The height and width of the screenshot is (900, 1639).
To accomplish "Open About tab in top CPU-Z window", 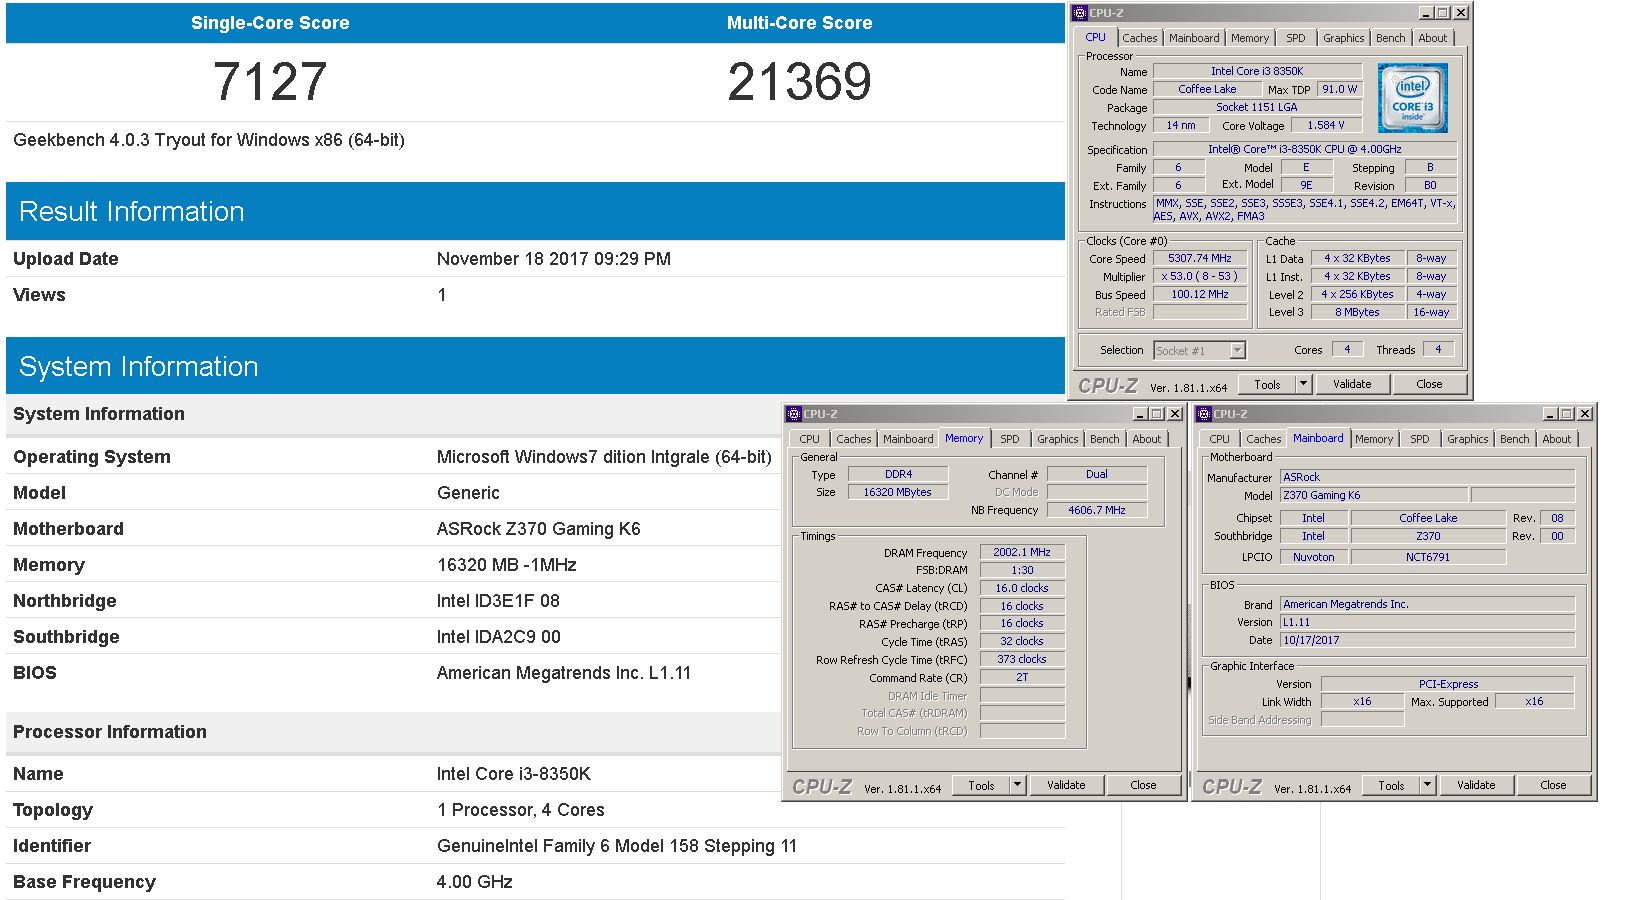I will (1433, 38).
